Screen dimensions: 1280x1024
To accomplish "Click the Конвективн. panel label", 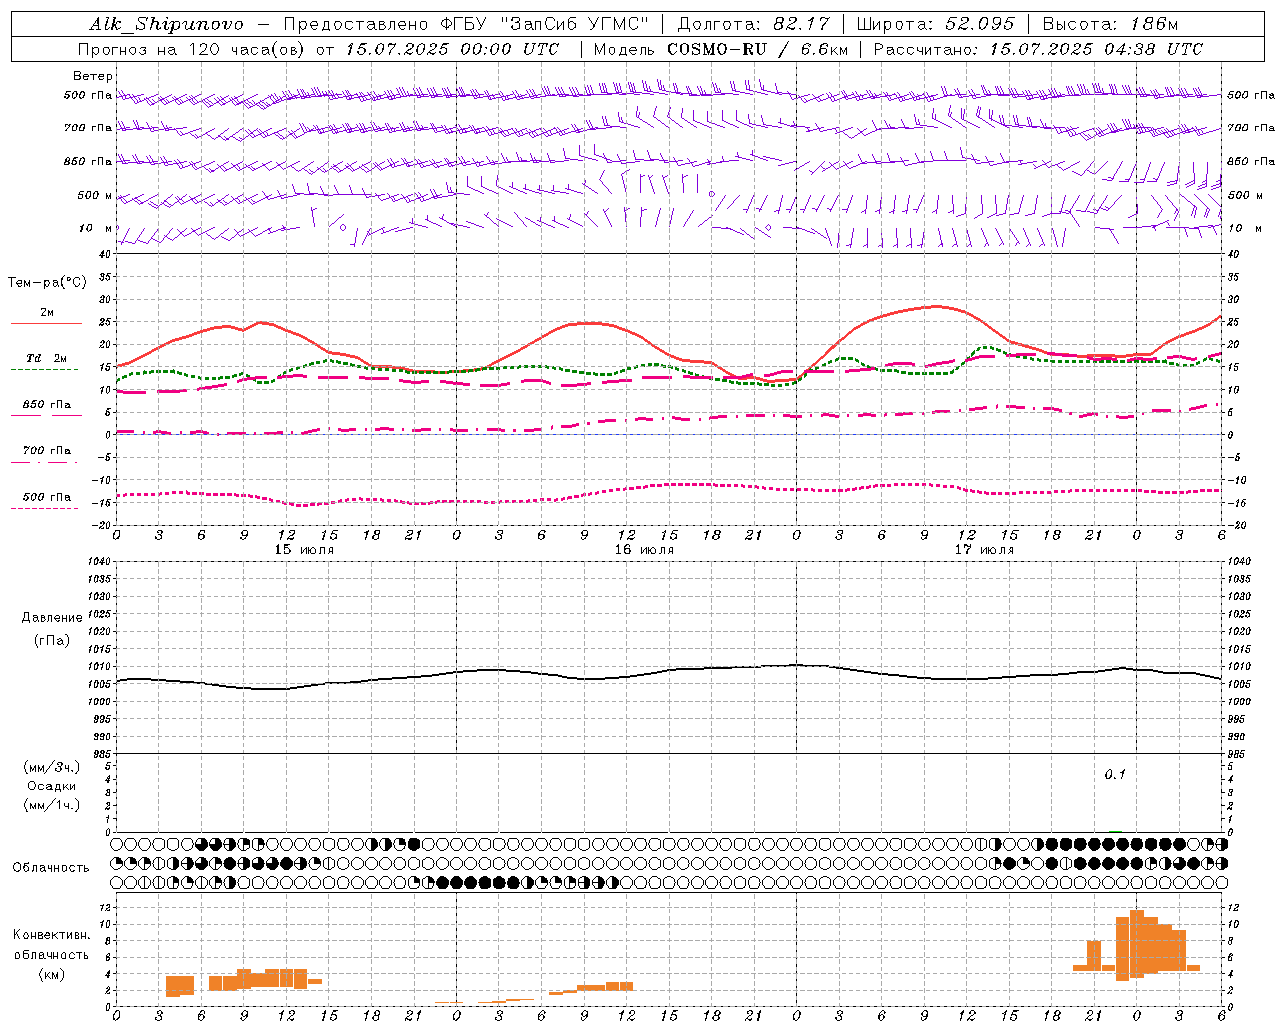I will coord(51,935).
